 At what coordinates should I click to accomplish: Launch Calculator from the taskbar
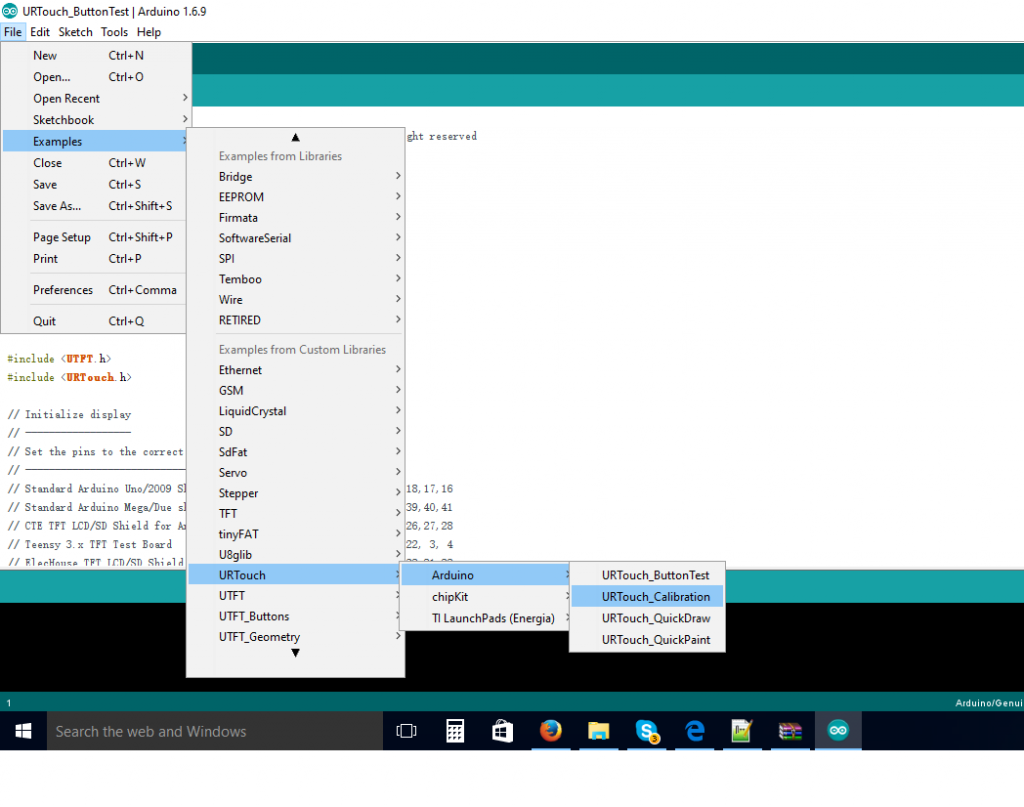coord(455,731)
